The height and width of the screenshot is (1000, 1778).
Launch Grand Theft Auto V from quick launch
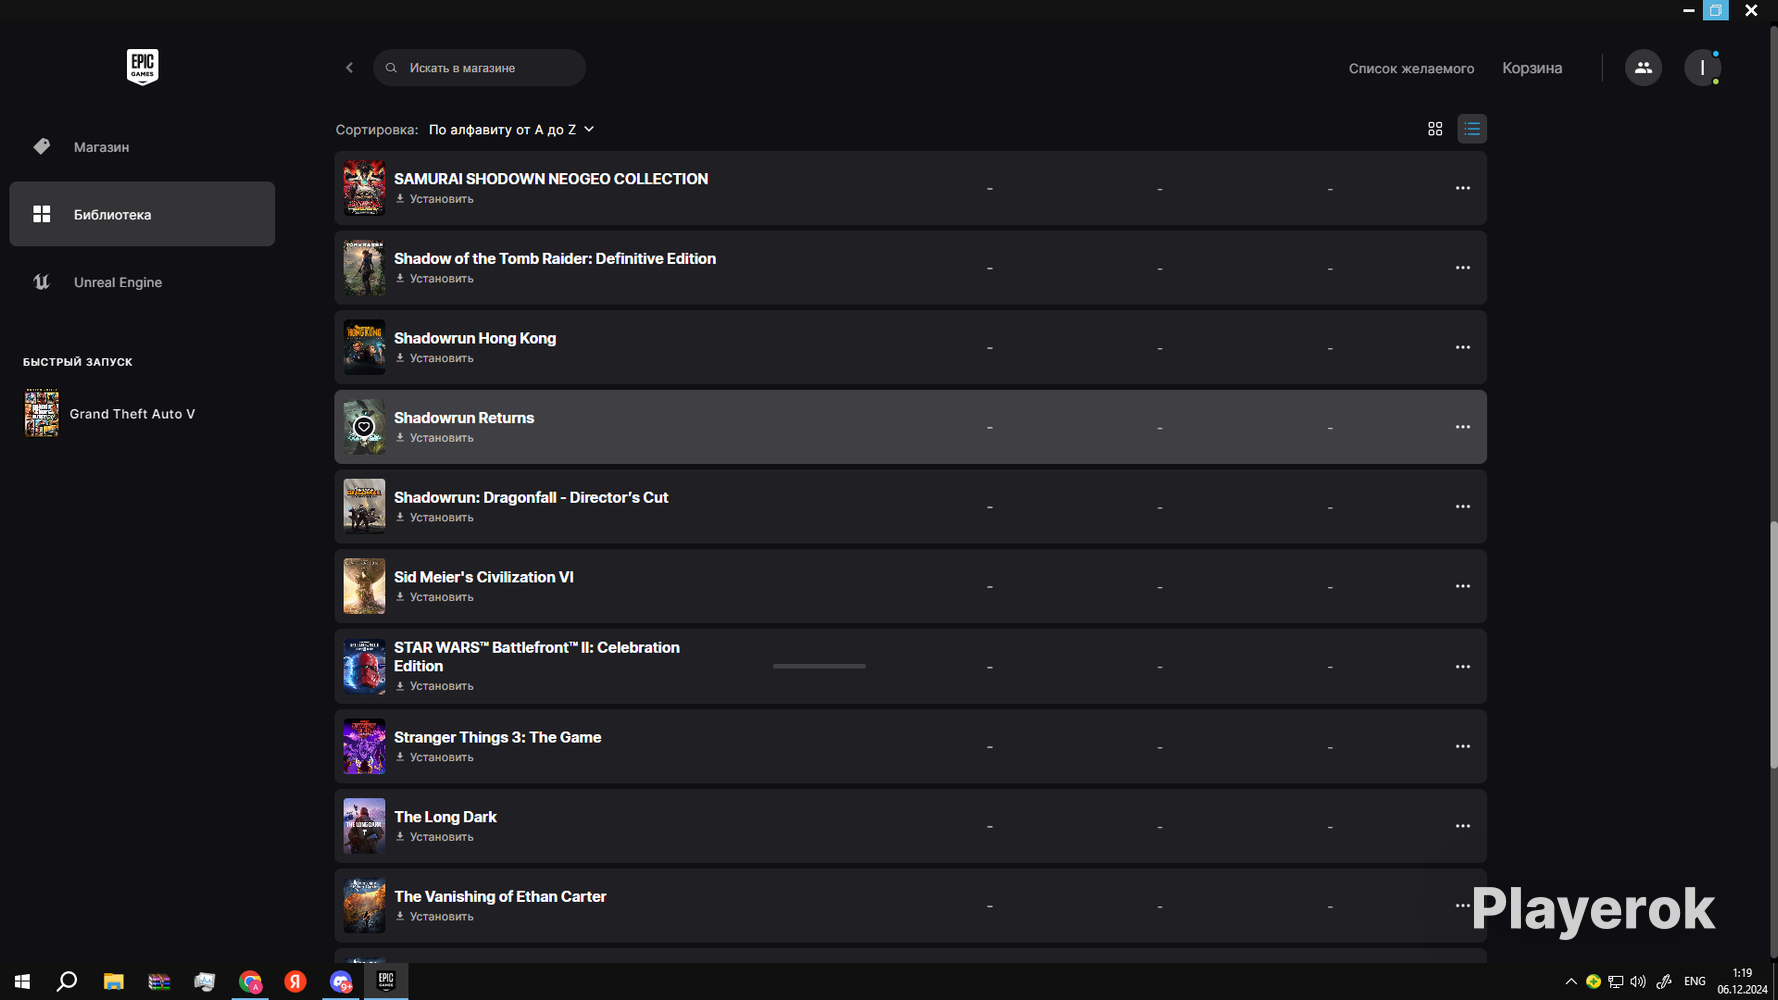110,413
